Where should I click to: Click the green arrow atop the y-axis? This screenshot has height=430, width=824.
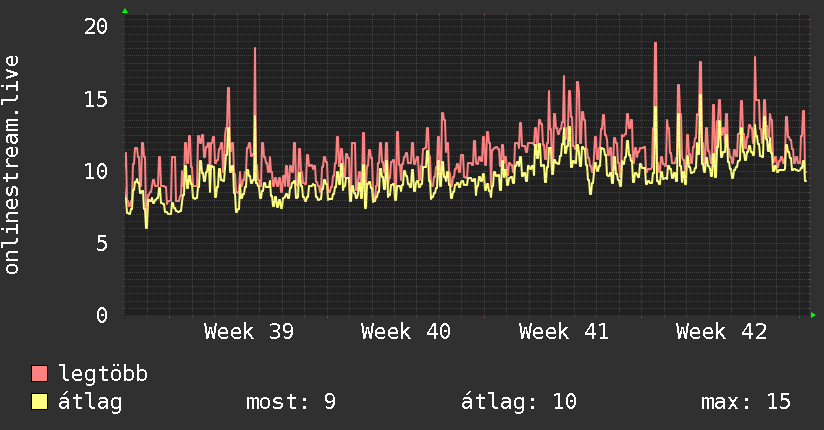pos(125,11)
